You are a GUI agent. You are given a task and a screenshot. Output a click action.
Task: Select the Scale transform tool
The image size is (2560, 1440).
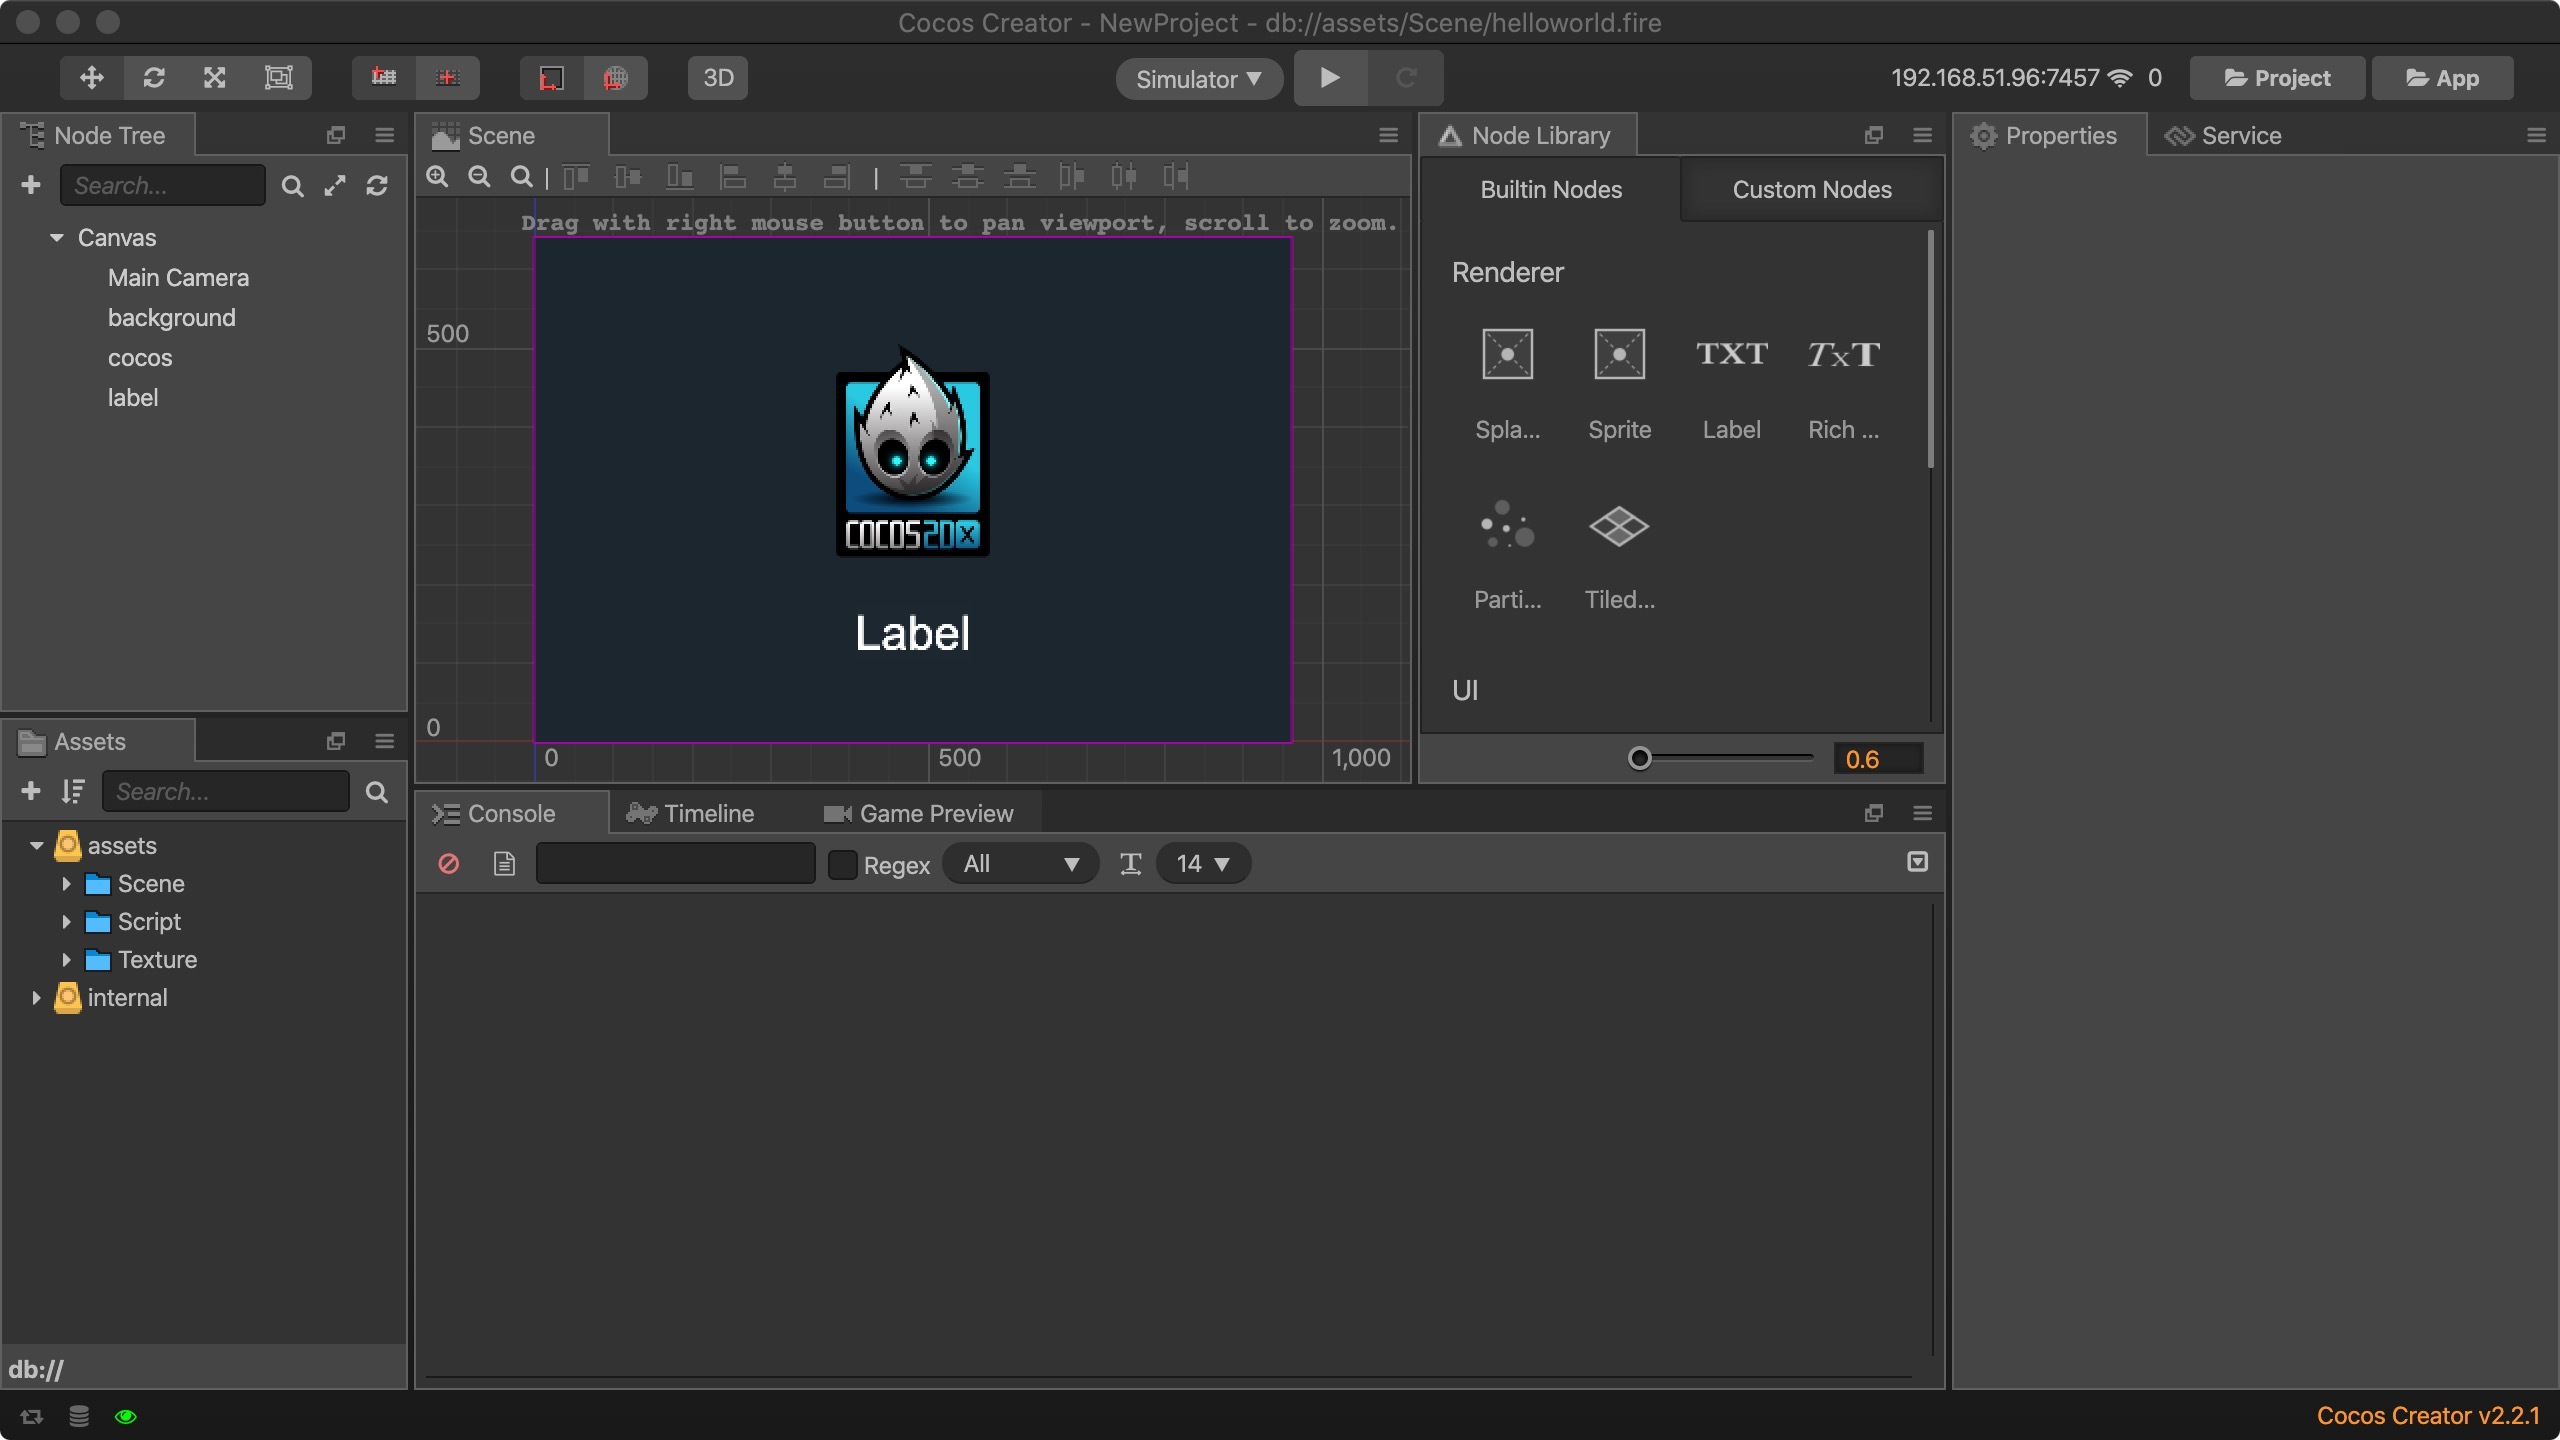[x=215, y=78]
